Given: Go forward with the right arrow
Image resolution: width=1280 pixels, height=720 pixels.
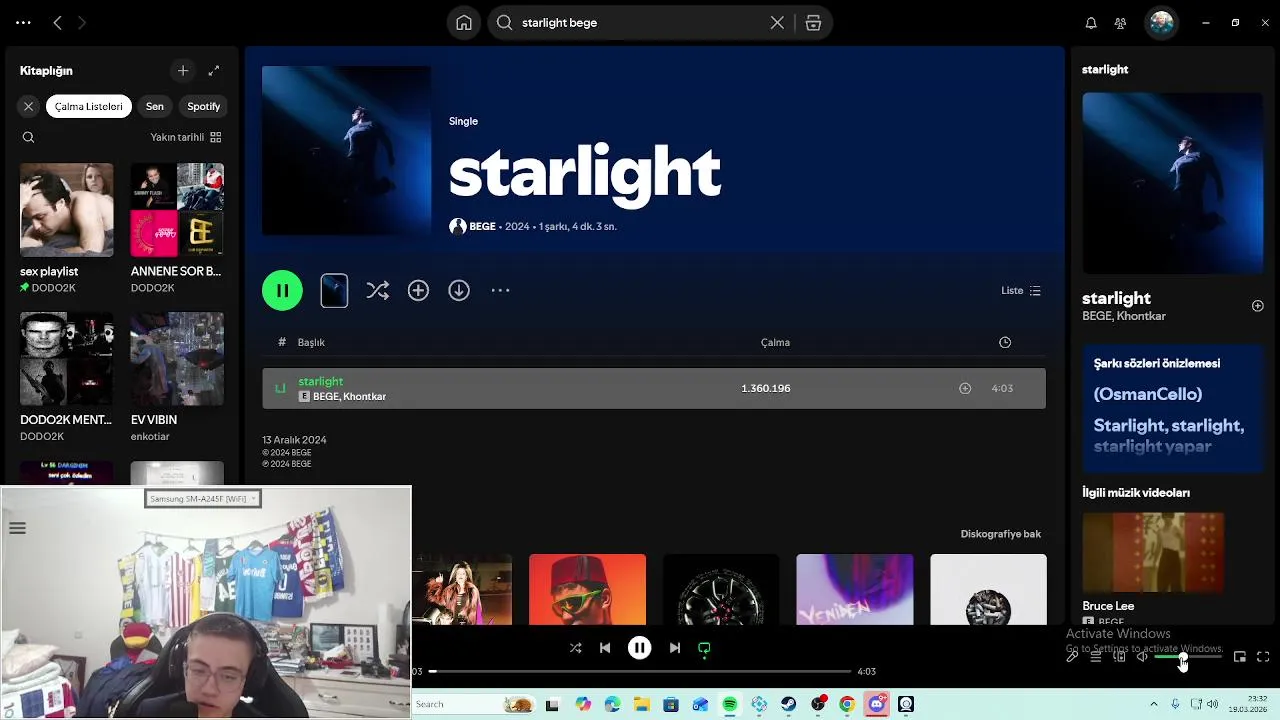Looking at the screenshot, I should click(82, 22).
